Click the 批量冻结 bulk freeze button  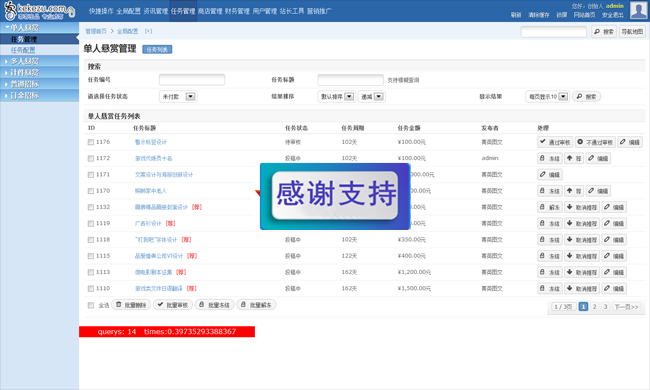(x=215, y=305)
